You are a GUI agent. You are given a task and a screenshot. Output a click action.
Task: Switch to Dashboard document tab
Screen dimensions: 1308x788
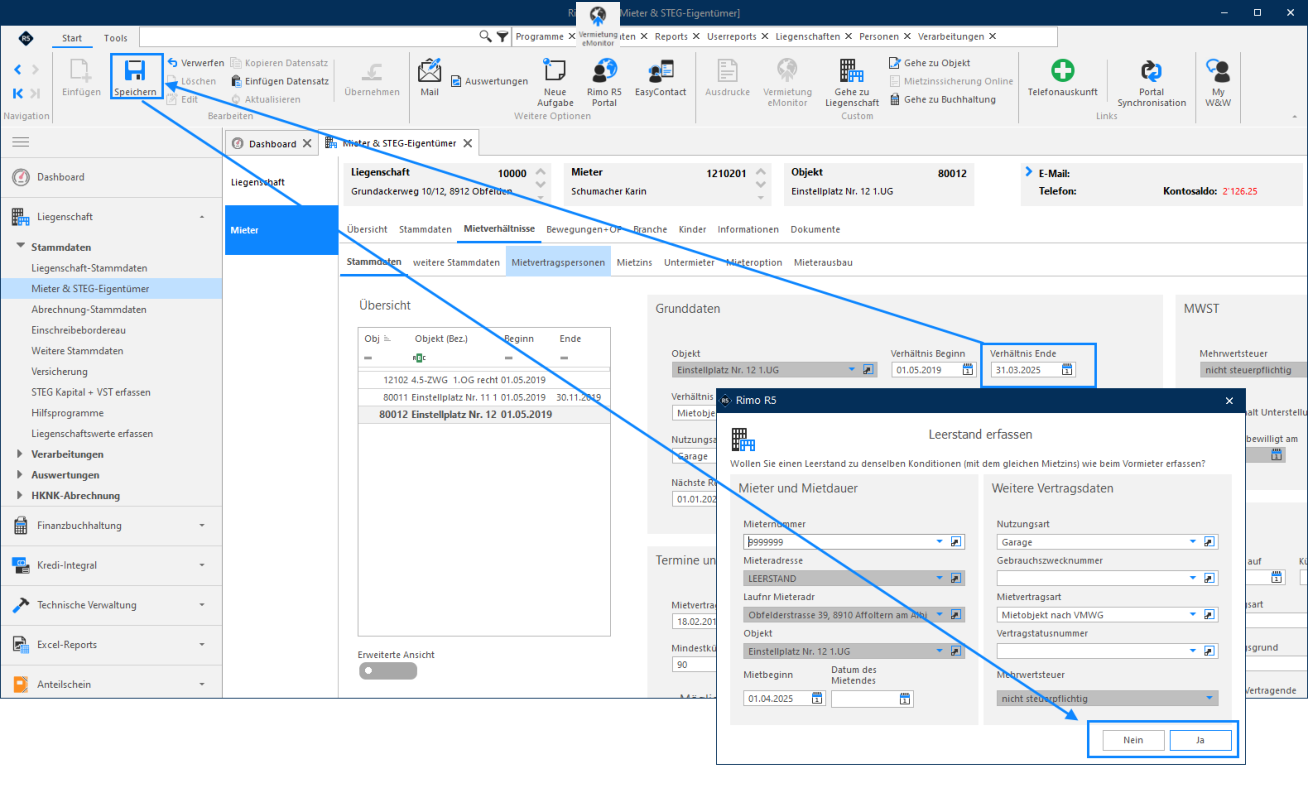[271, 143]
